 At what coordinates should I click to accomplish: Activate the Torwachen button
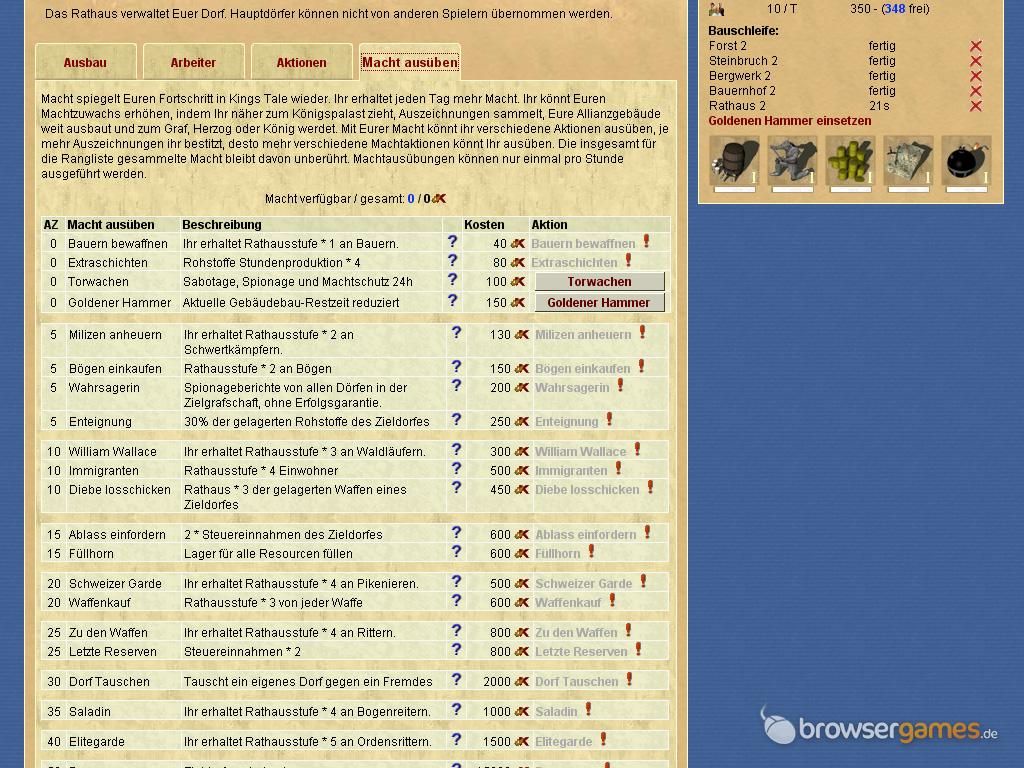click(600, 281)
